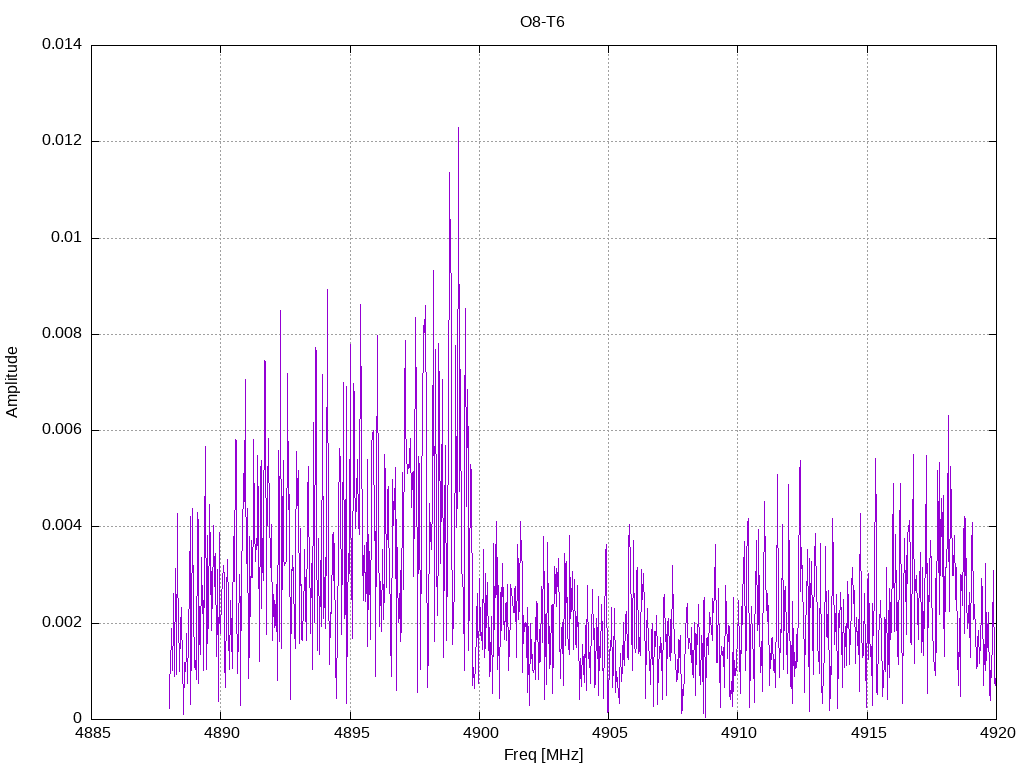Click the 4920 x-axis tick label
Screen dimensions: 1024x768
[x=997, y=733]
